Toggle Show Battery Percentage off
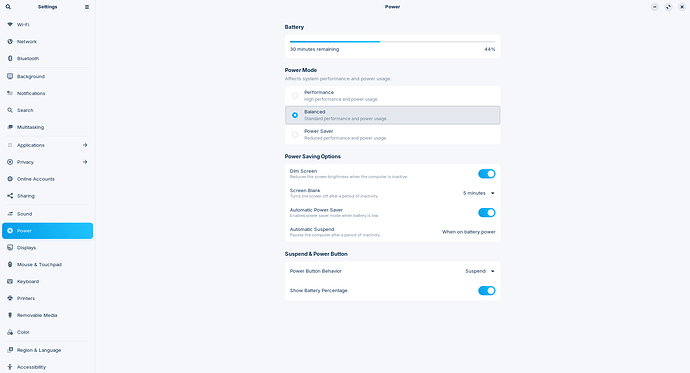Viewport: 690px width, 373px height. (487, 290)
